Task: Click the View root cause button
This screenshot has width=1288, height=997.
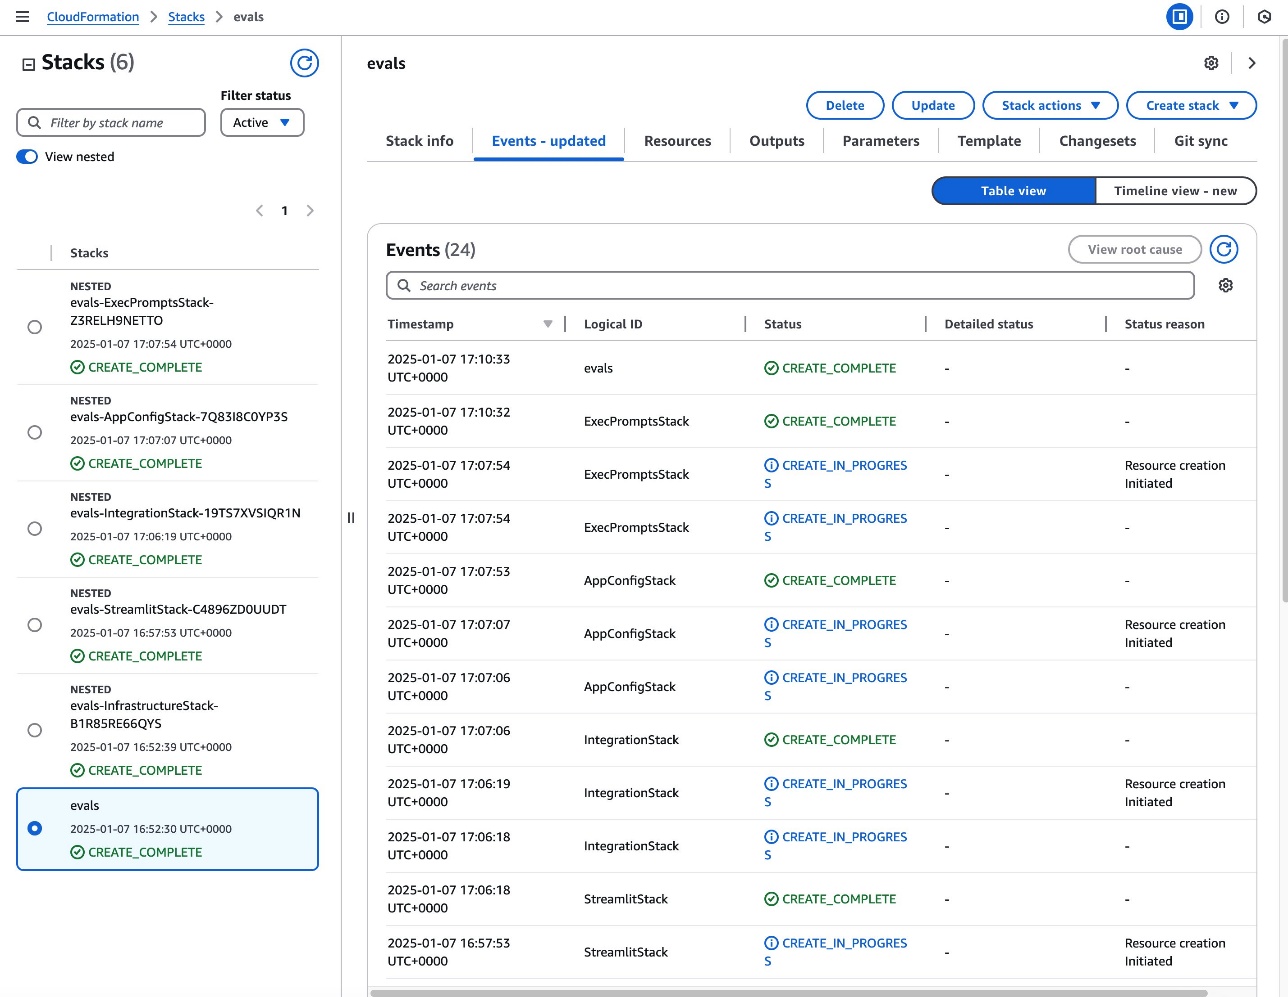Action: (x=1135, y=249)
